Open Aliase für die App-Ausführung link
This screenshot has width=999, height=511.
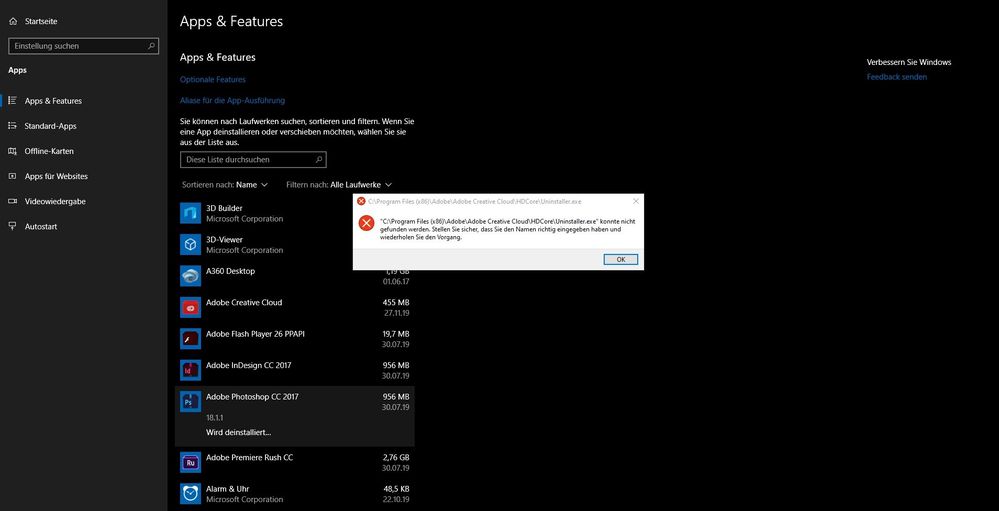click(232, 101)
